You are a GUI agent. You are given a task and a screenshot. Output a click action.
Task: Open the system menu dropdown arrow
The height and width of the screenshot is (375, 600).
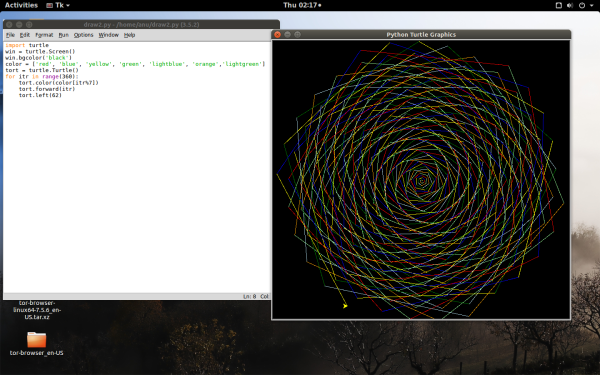click(x=592, y=5)
